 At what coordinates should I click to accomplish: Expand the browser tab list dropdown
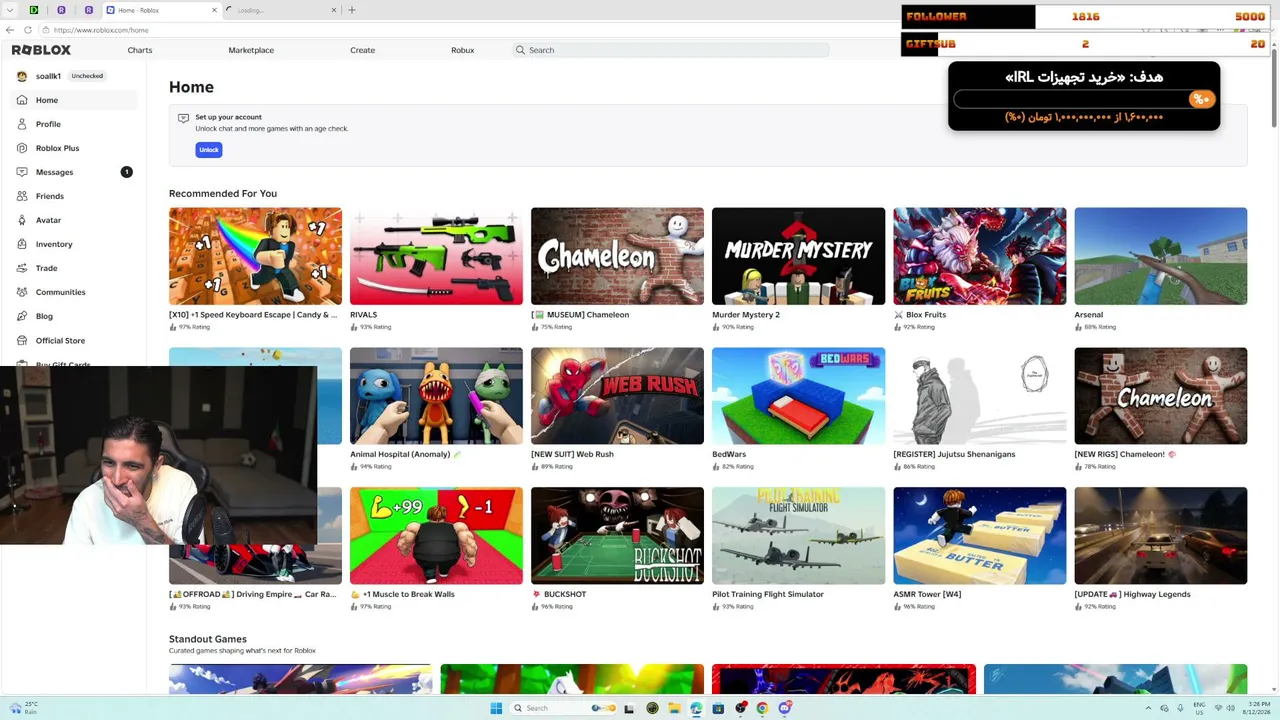pyautogui.click(x=9, y=10)
